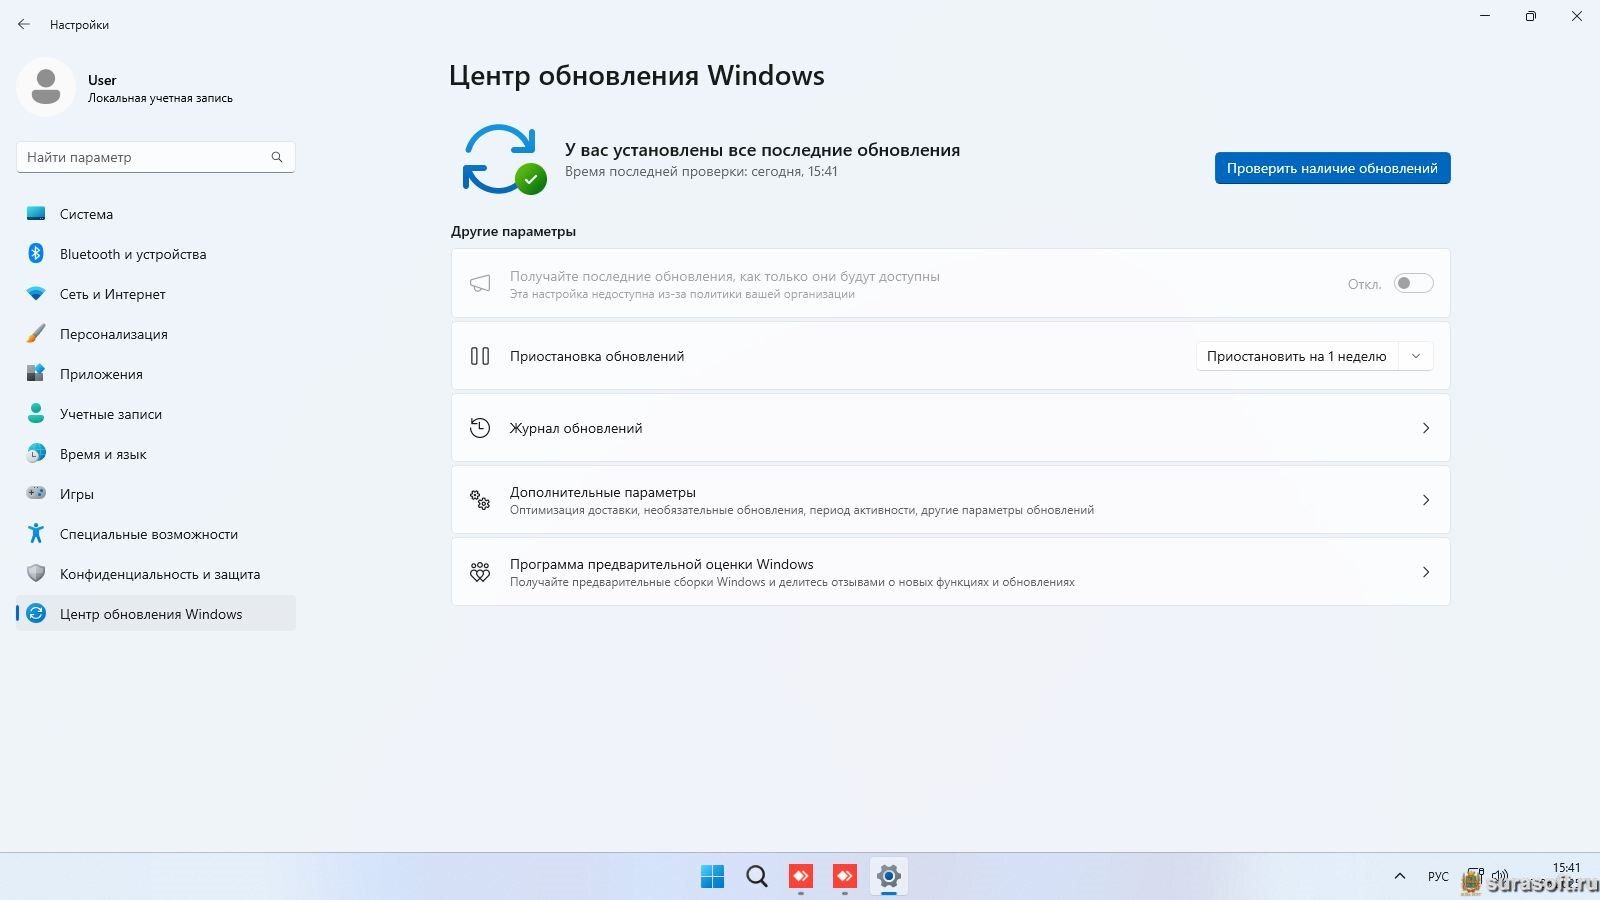This screenshot has width=1600, height=900.
Task: Click the second red app icon on taskbar
Action: (845, 877)
